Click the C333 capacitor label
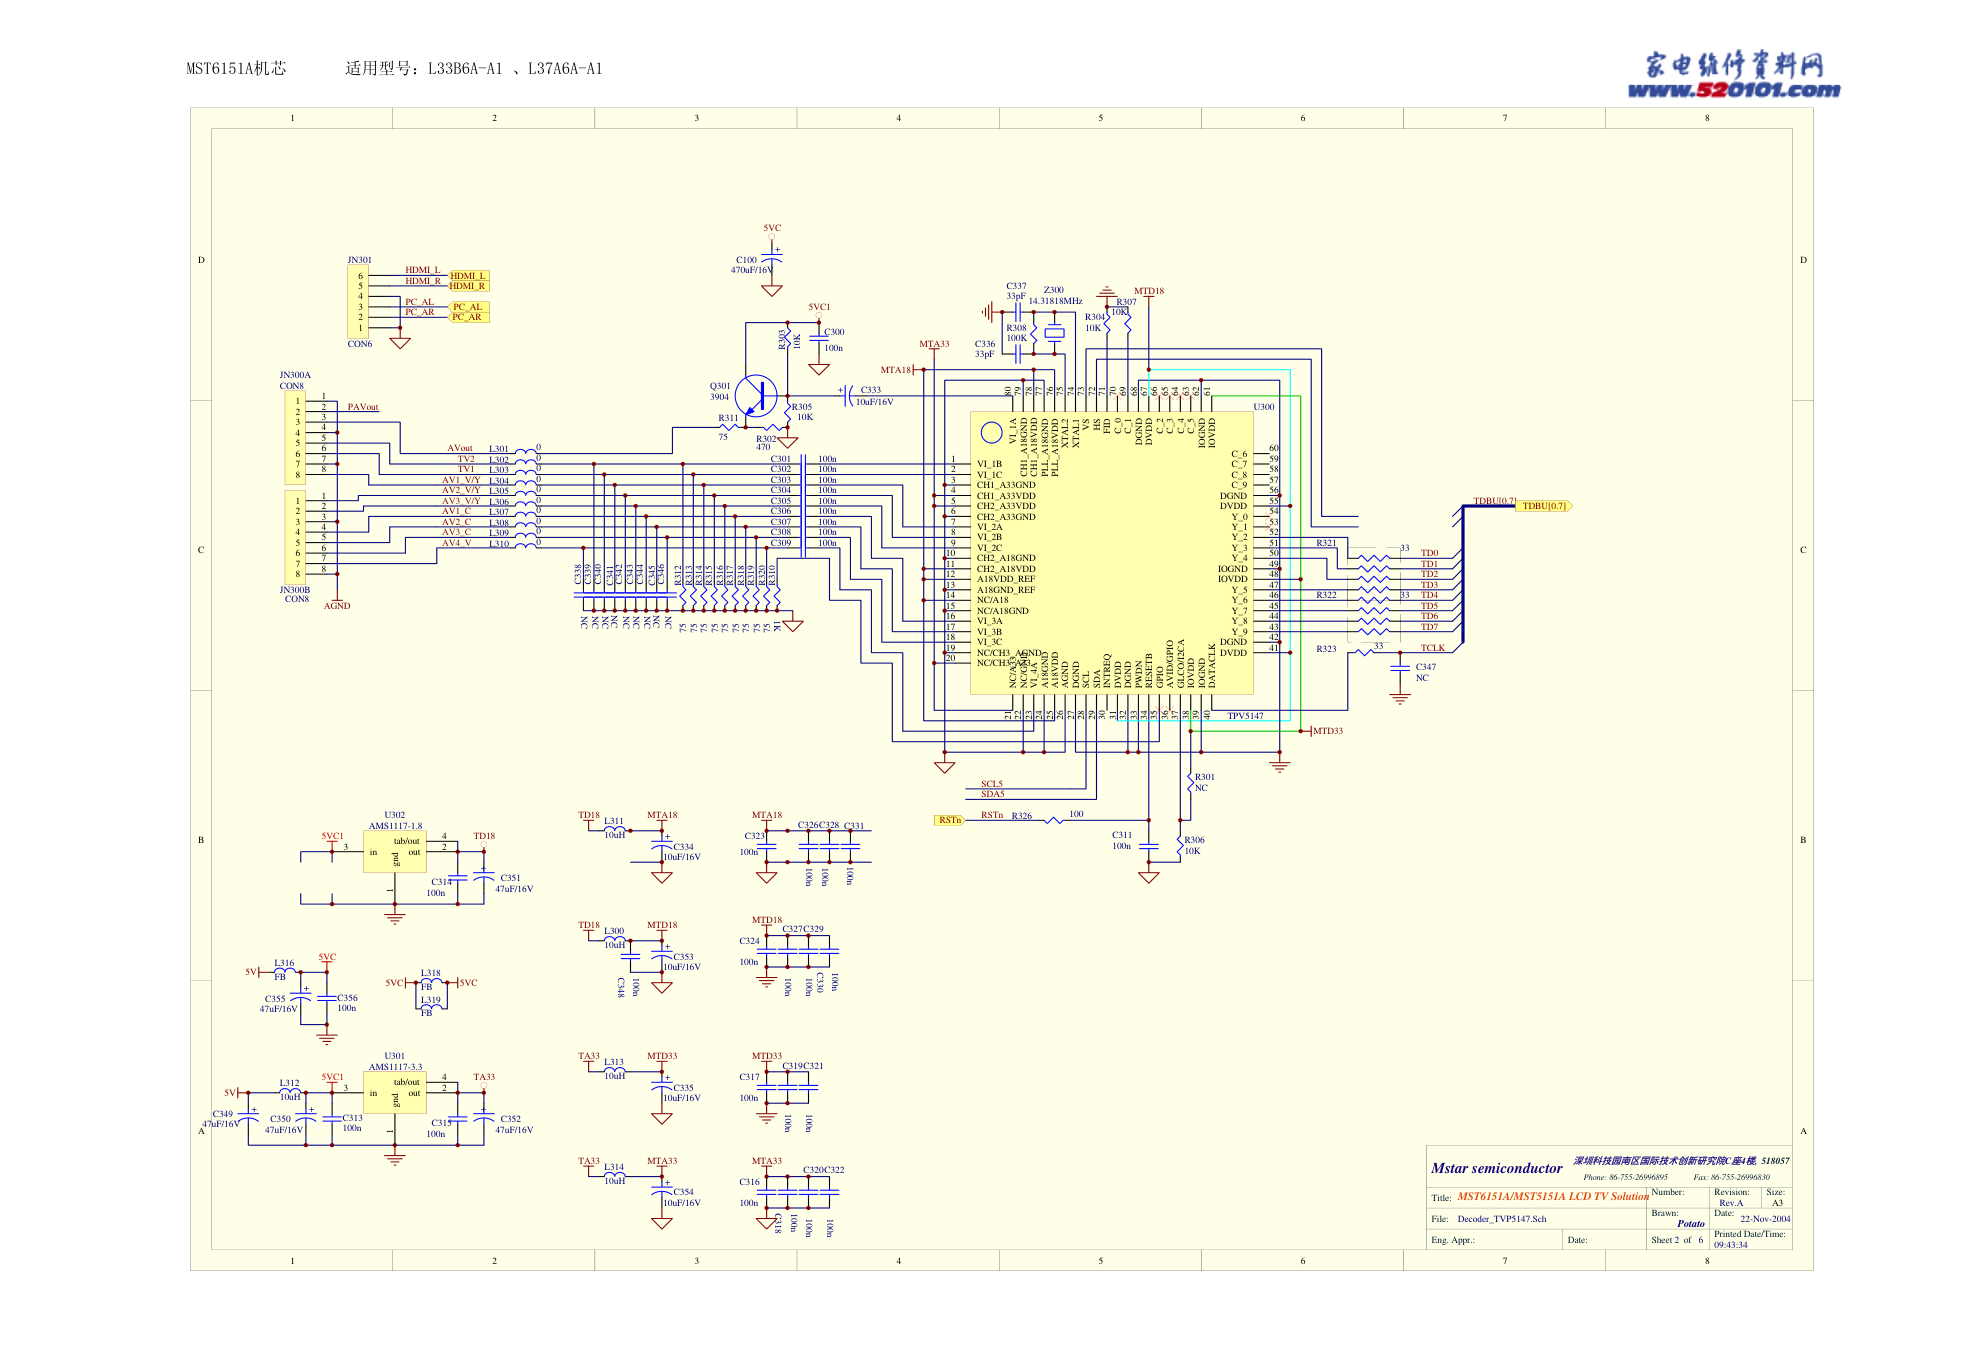This screenshot has width=1980, height=1365. [x=871, y=390]
